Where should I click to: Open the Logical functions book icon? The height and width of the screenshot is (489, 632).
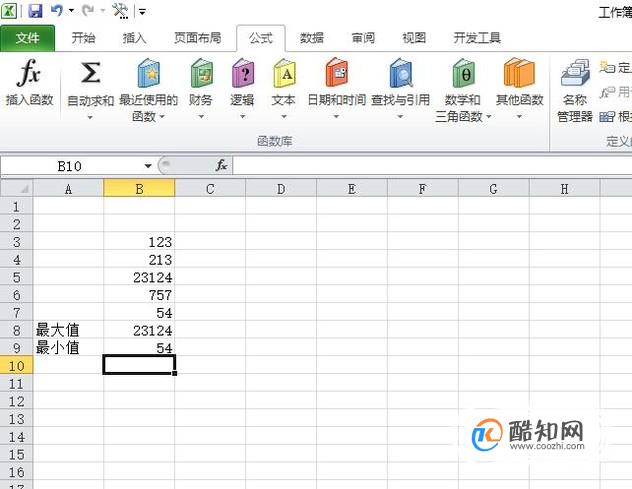click(x=243, y=73)
